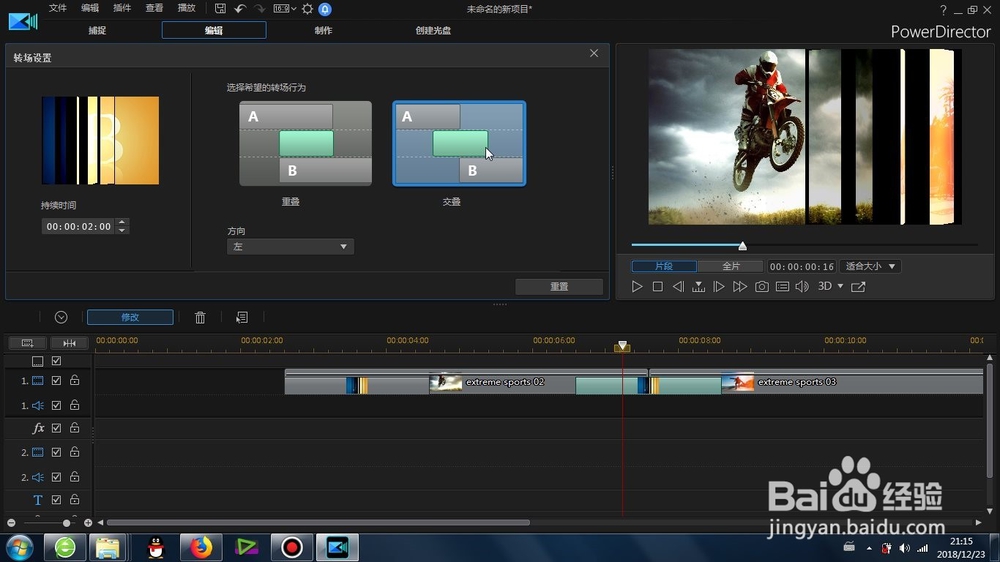Toggle the 3D preview button
Viewport: 1000px width, 562px height.
[825, 286]
